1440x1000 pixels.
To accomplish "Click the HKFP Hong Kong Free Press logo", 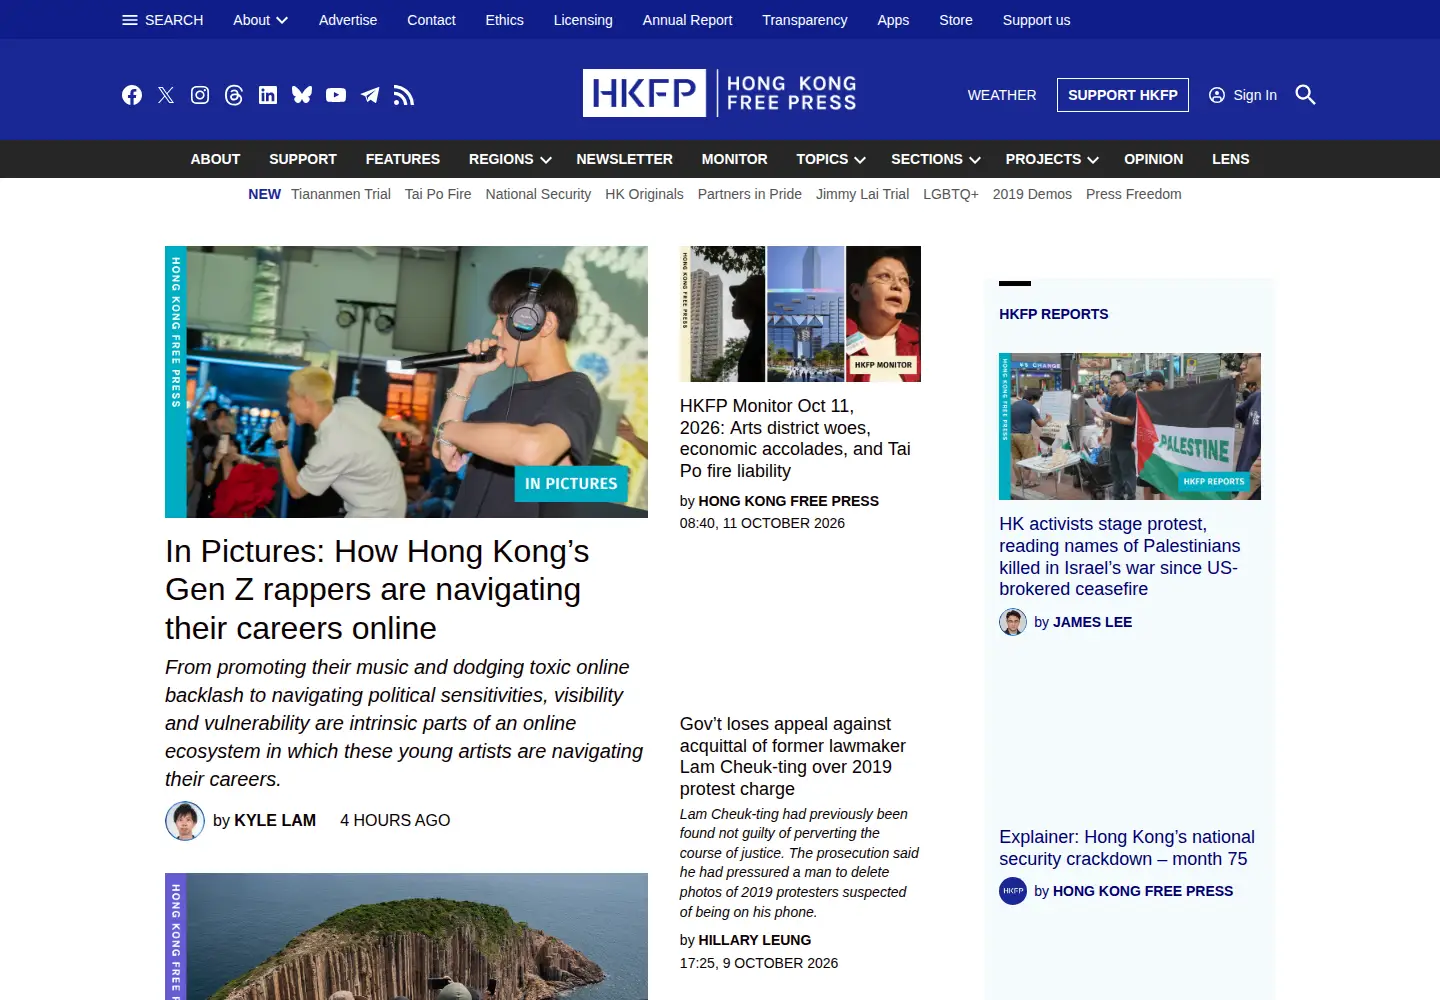I will tap(720, 93).
